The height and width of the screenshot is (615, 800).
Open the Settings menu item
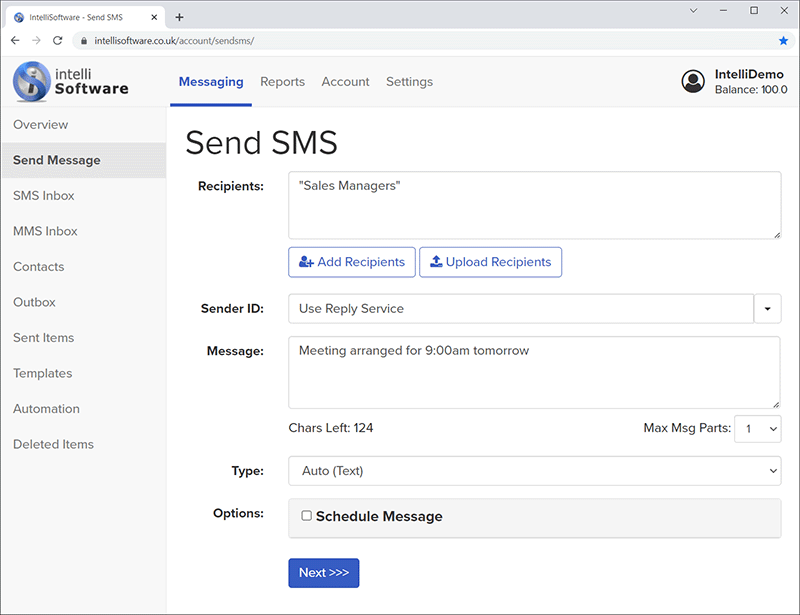point(409,82)
